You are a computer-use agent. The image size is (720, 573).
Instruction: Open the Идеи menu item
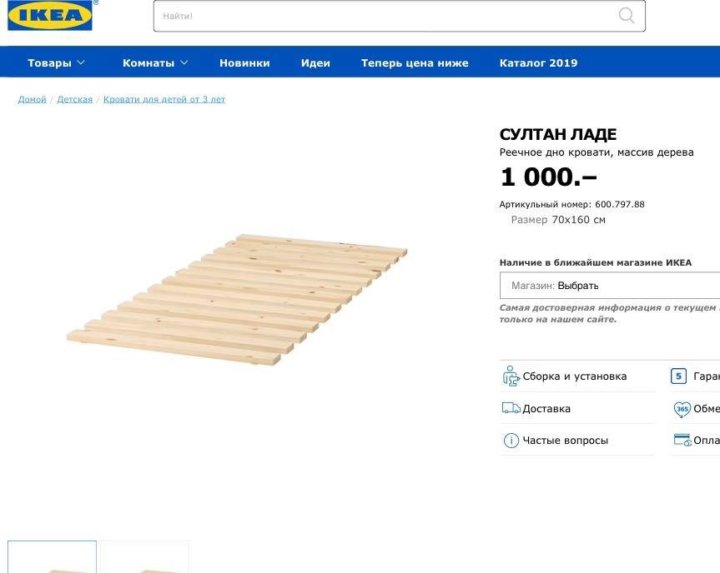pyautogui.click(x=315, y=63)
